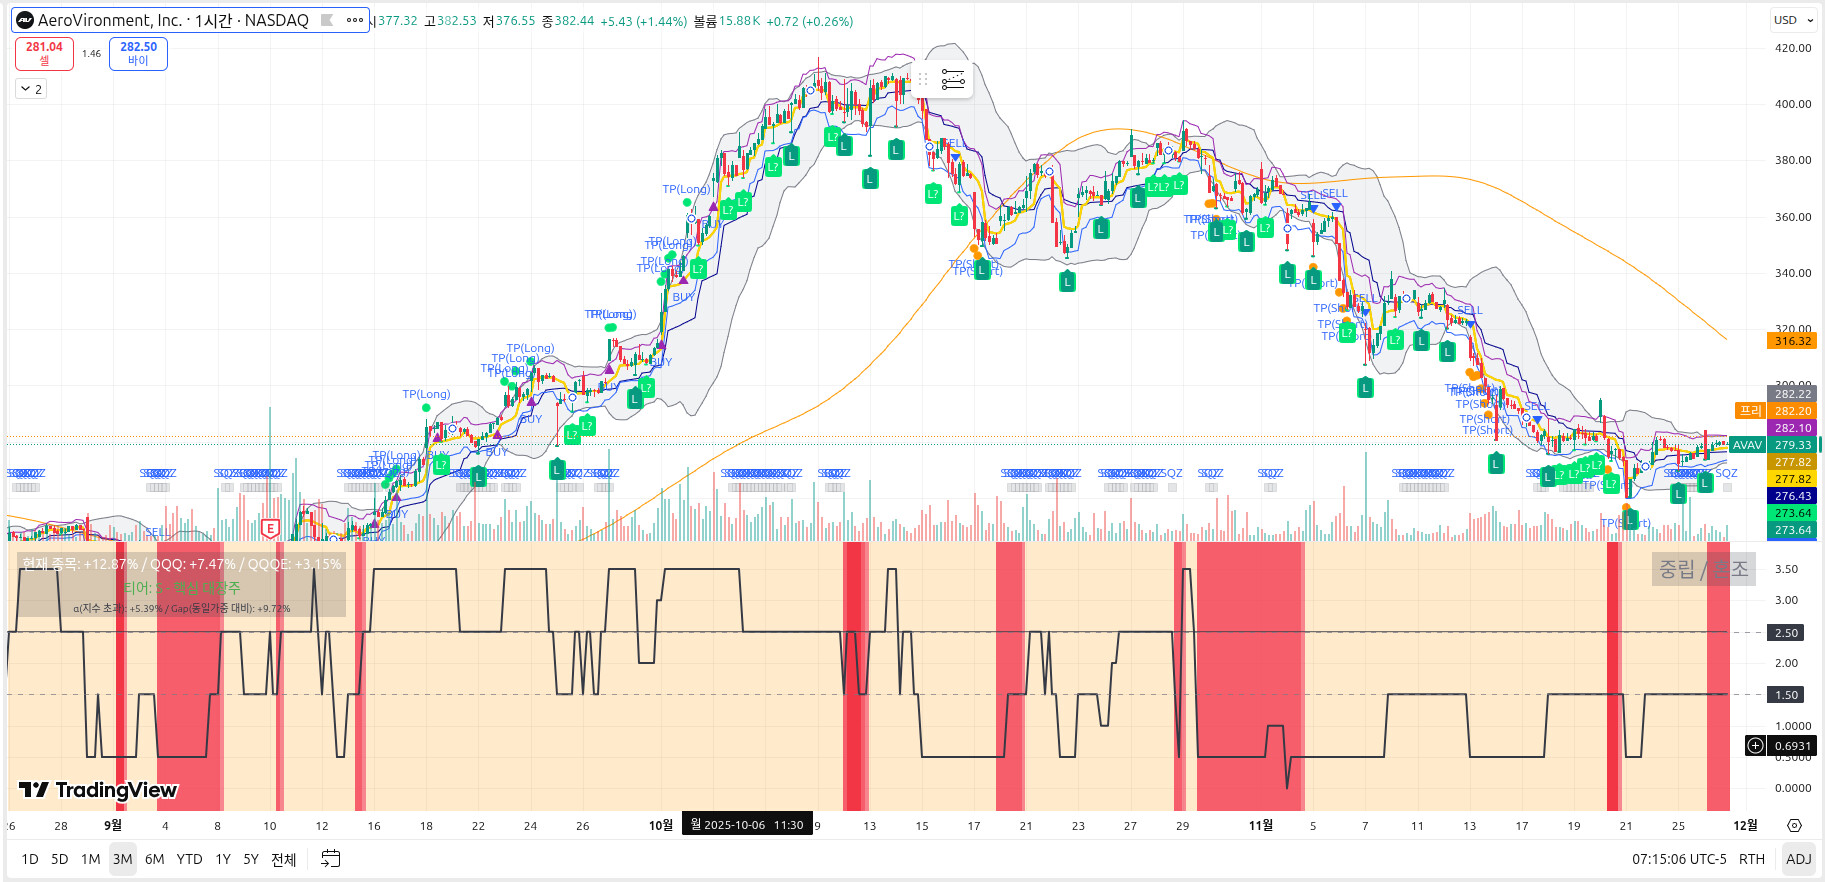This screenshot has width=1825, height=882.
Task: Click the AVAV price label on scale
Action: point(1747,445)
